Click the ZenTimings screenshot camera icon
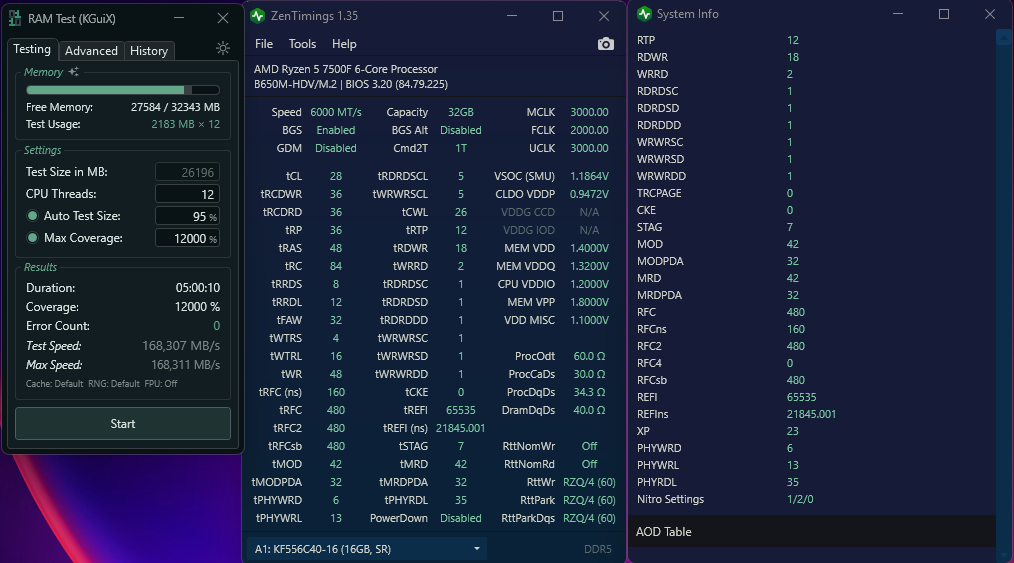Image resolution: width=1014 pixels, height=563 pixels. coord(605,44)
